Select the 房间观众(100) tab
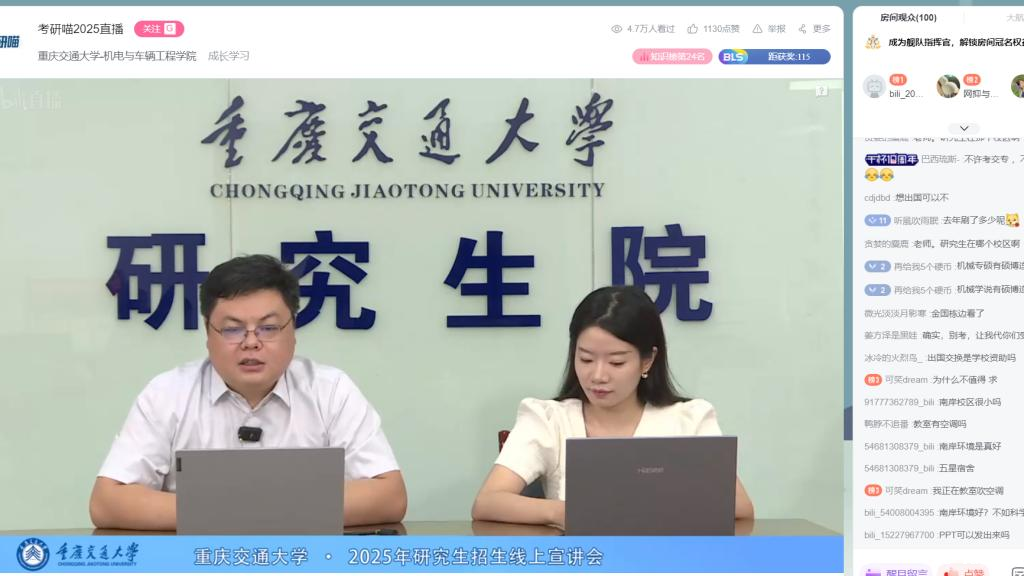1024x576 pixels. (x=908, y=17)
